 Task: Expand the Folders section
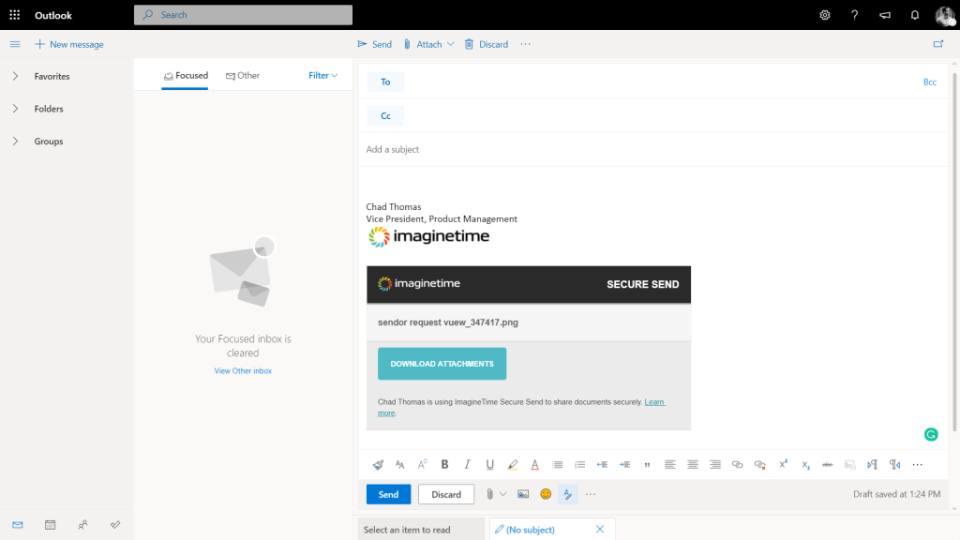click(15, 109)
